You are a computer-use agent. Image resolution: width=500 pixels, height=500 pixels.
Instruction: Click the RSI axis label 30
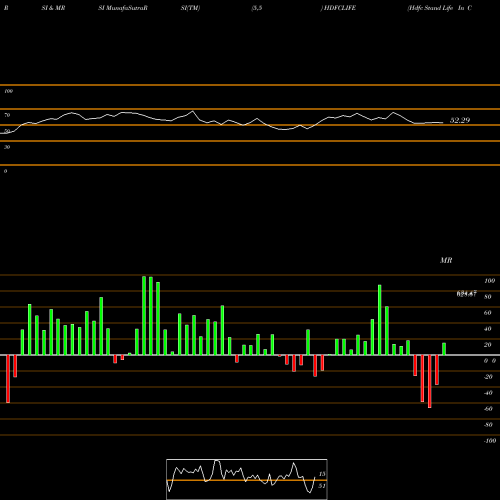tap(7, 147)
